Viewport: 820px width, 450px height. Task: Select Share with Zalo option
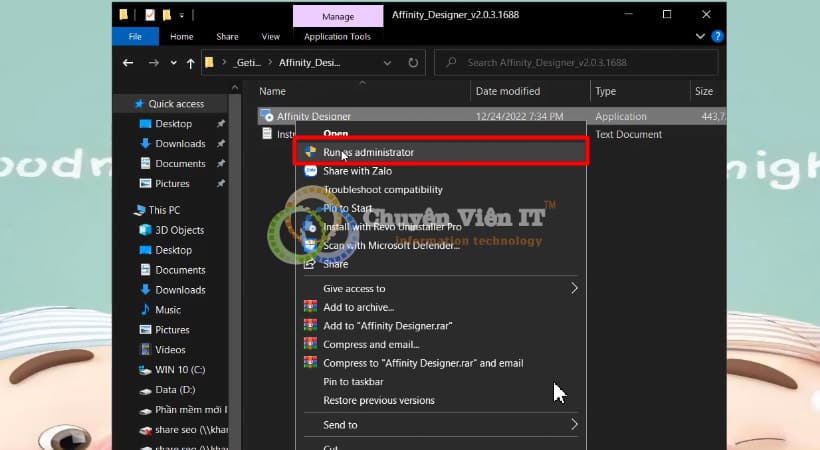(x=357, y=171)
